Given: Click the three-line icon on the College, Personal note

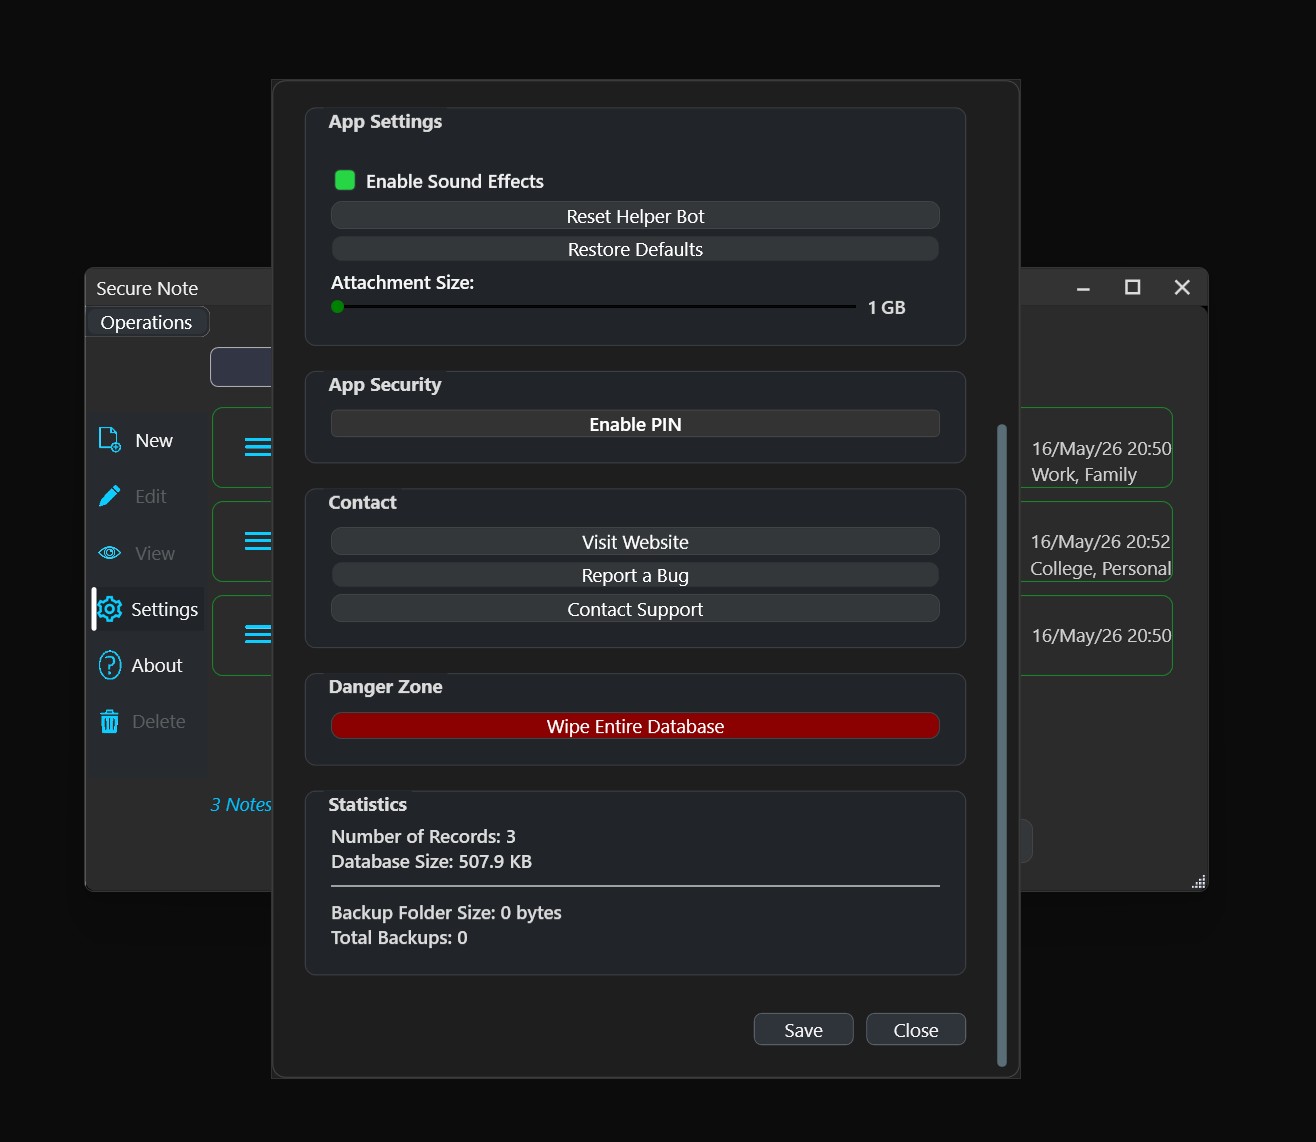Looking at the screenshot, I should 258,541.
